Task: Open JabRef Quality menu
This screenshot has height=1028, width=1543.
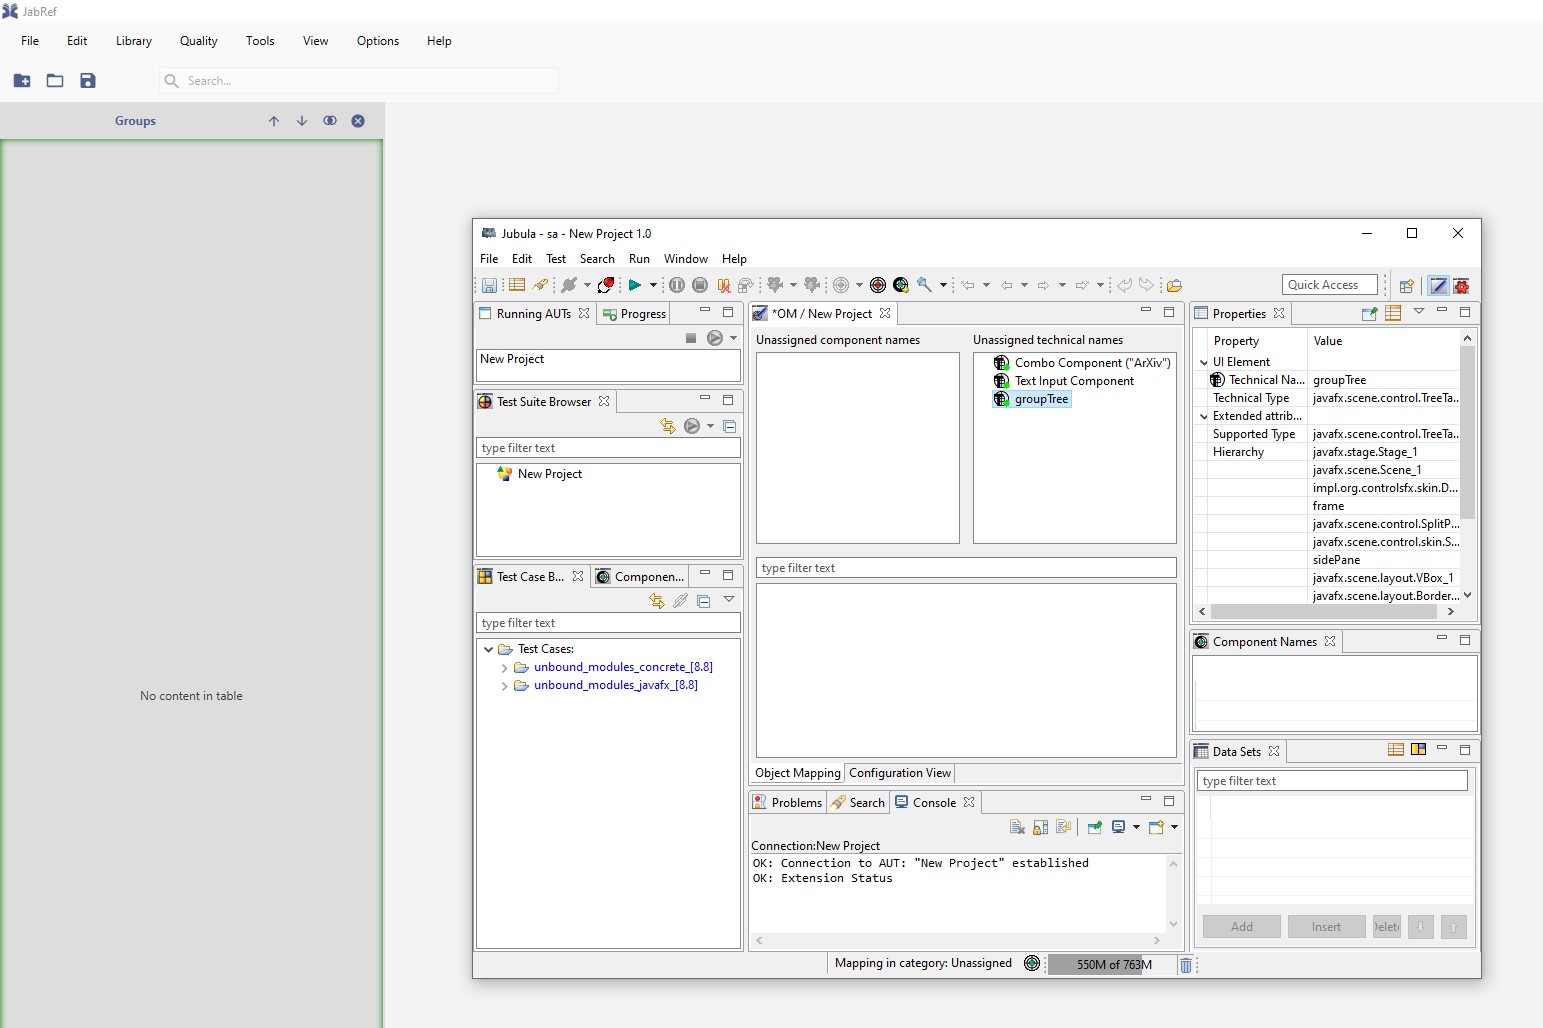Action: [198, 41]
